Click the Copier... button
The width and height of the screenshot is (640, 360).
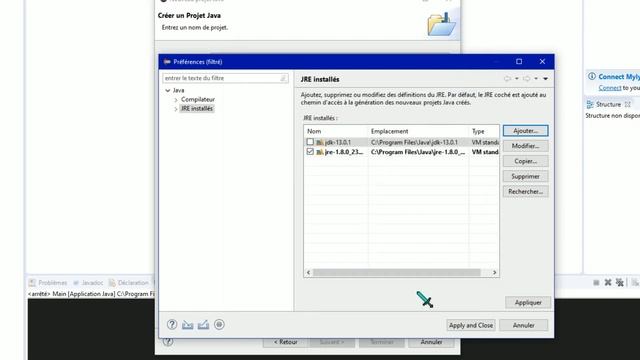(x=525, y=161)
